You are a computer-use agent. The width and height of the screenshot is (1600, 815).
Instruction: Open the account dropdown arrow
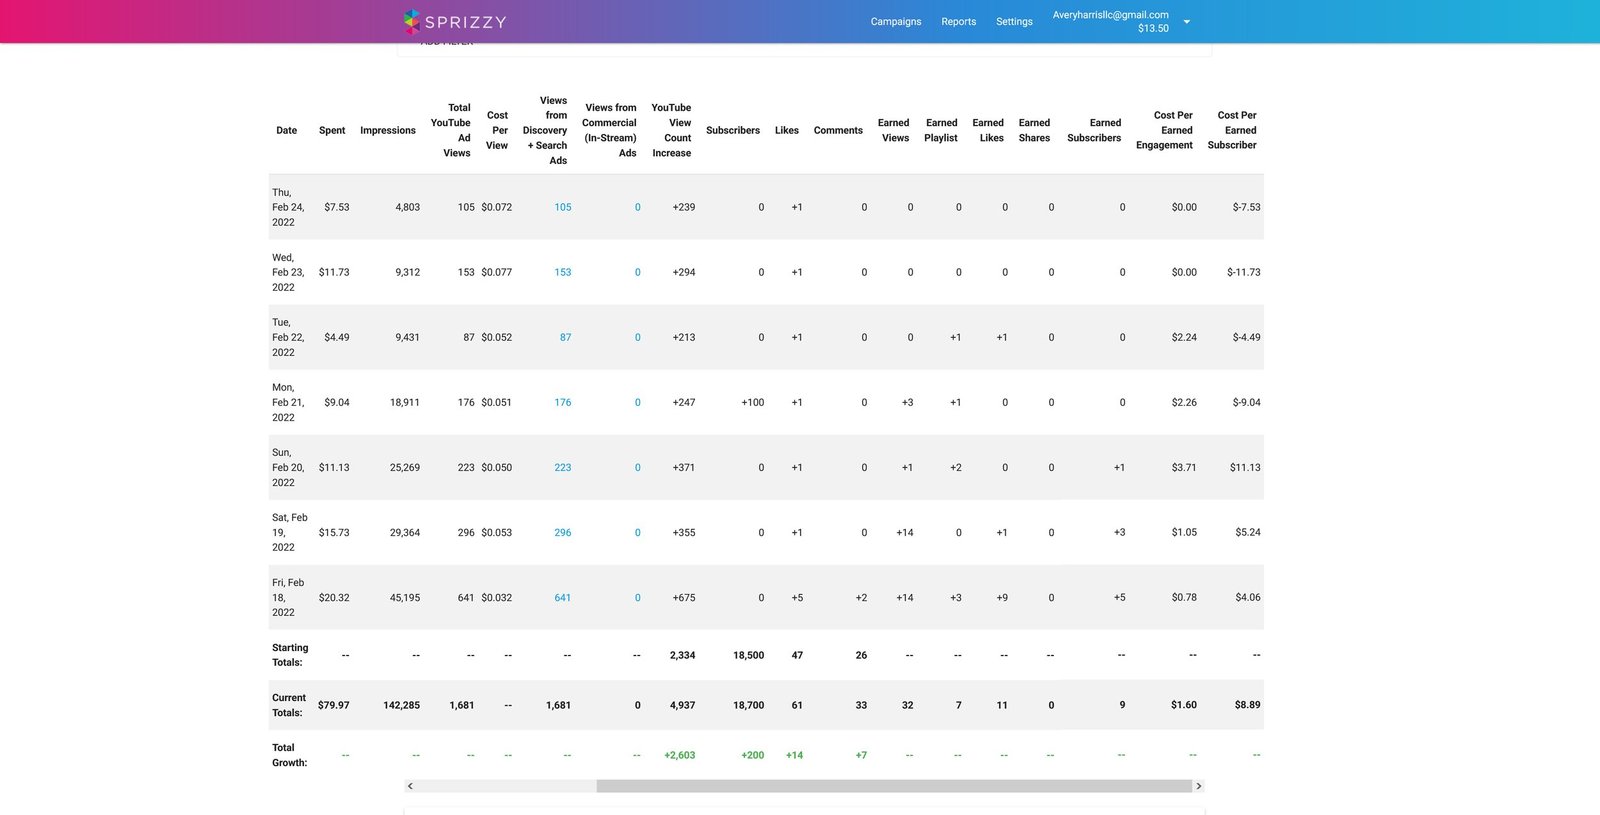[1187, 22]
